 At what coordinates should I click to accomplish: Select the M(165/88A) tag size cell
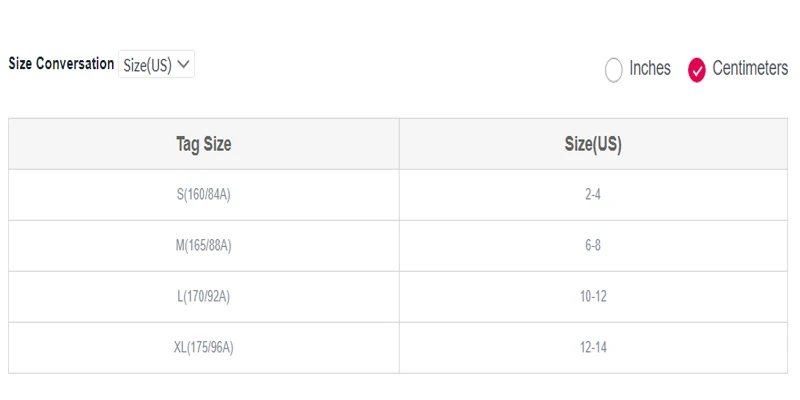pyautogui.click(x=204, y=246)
